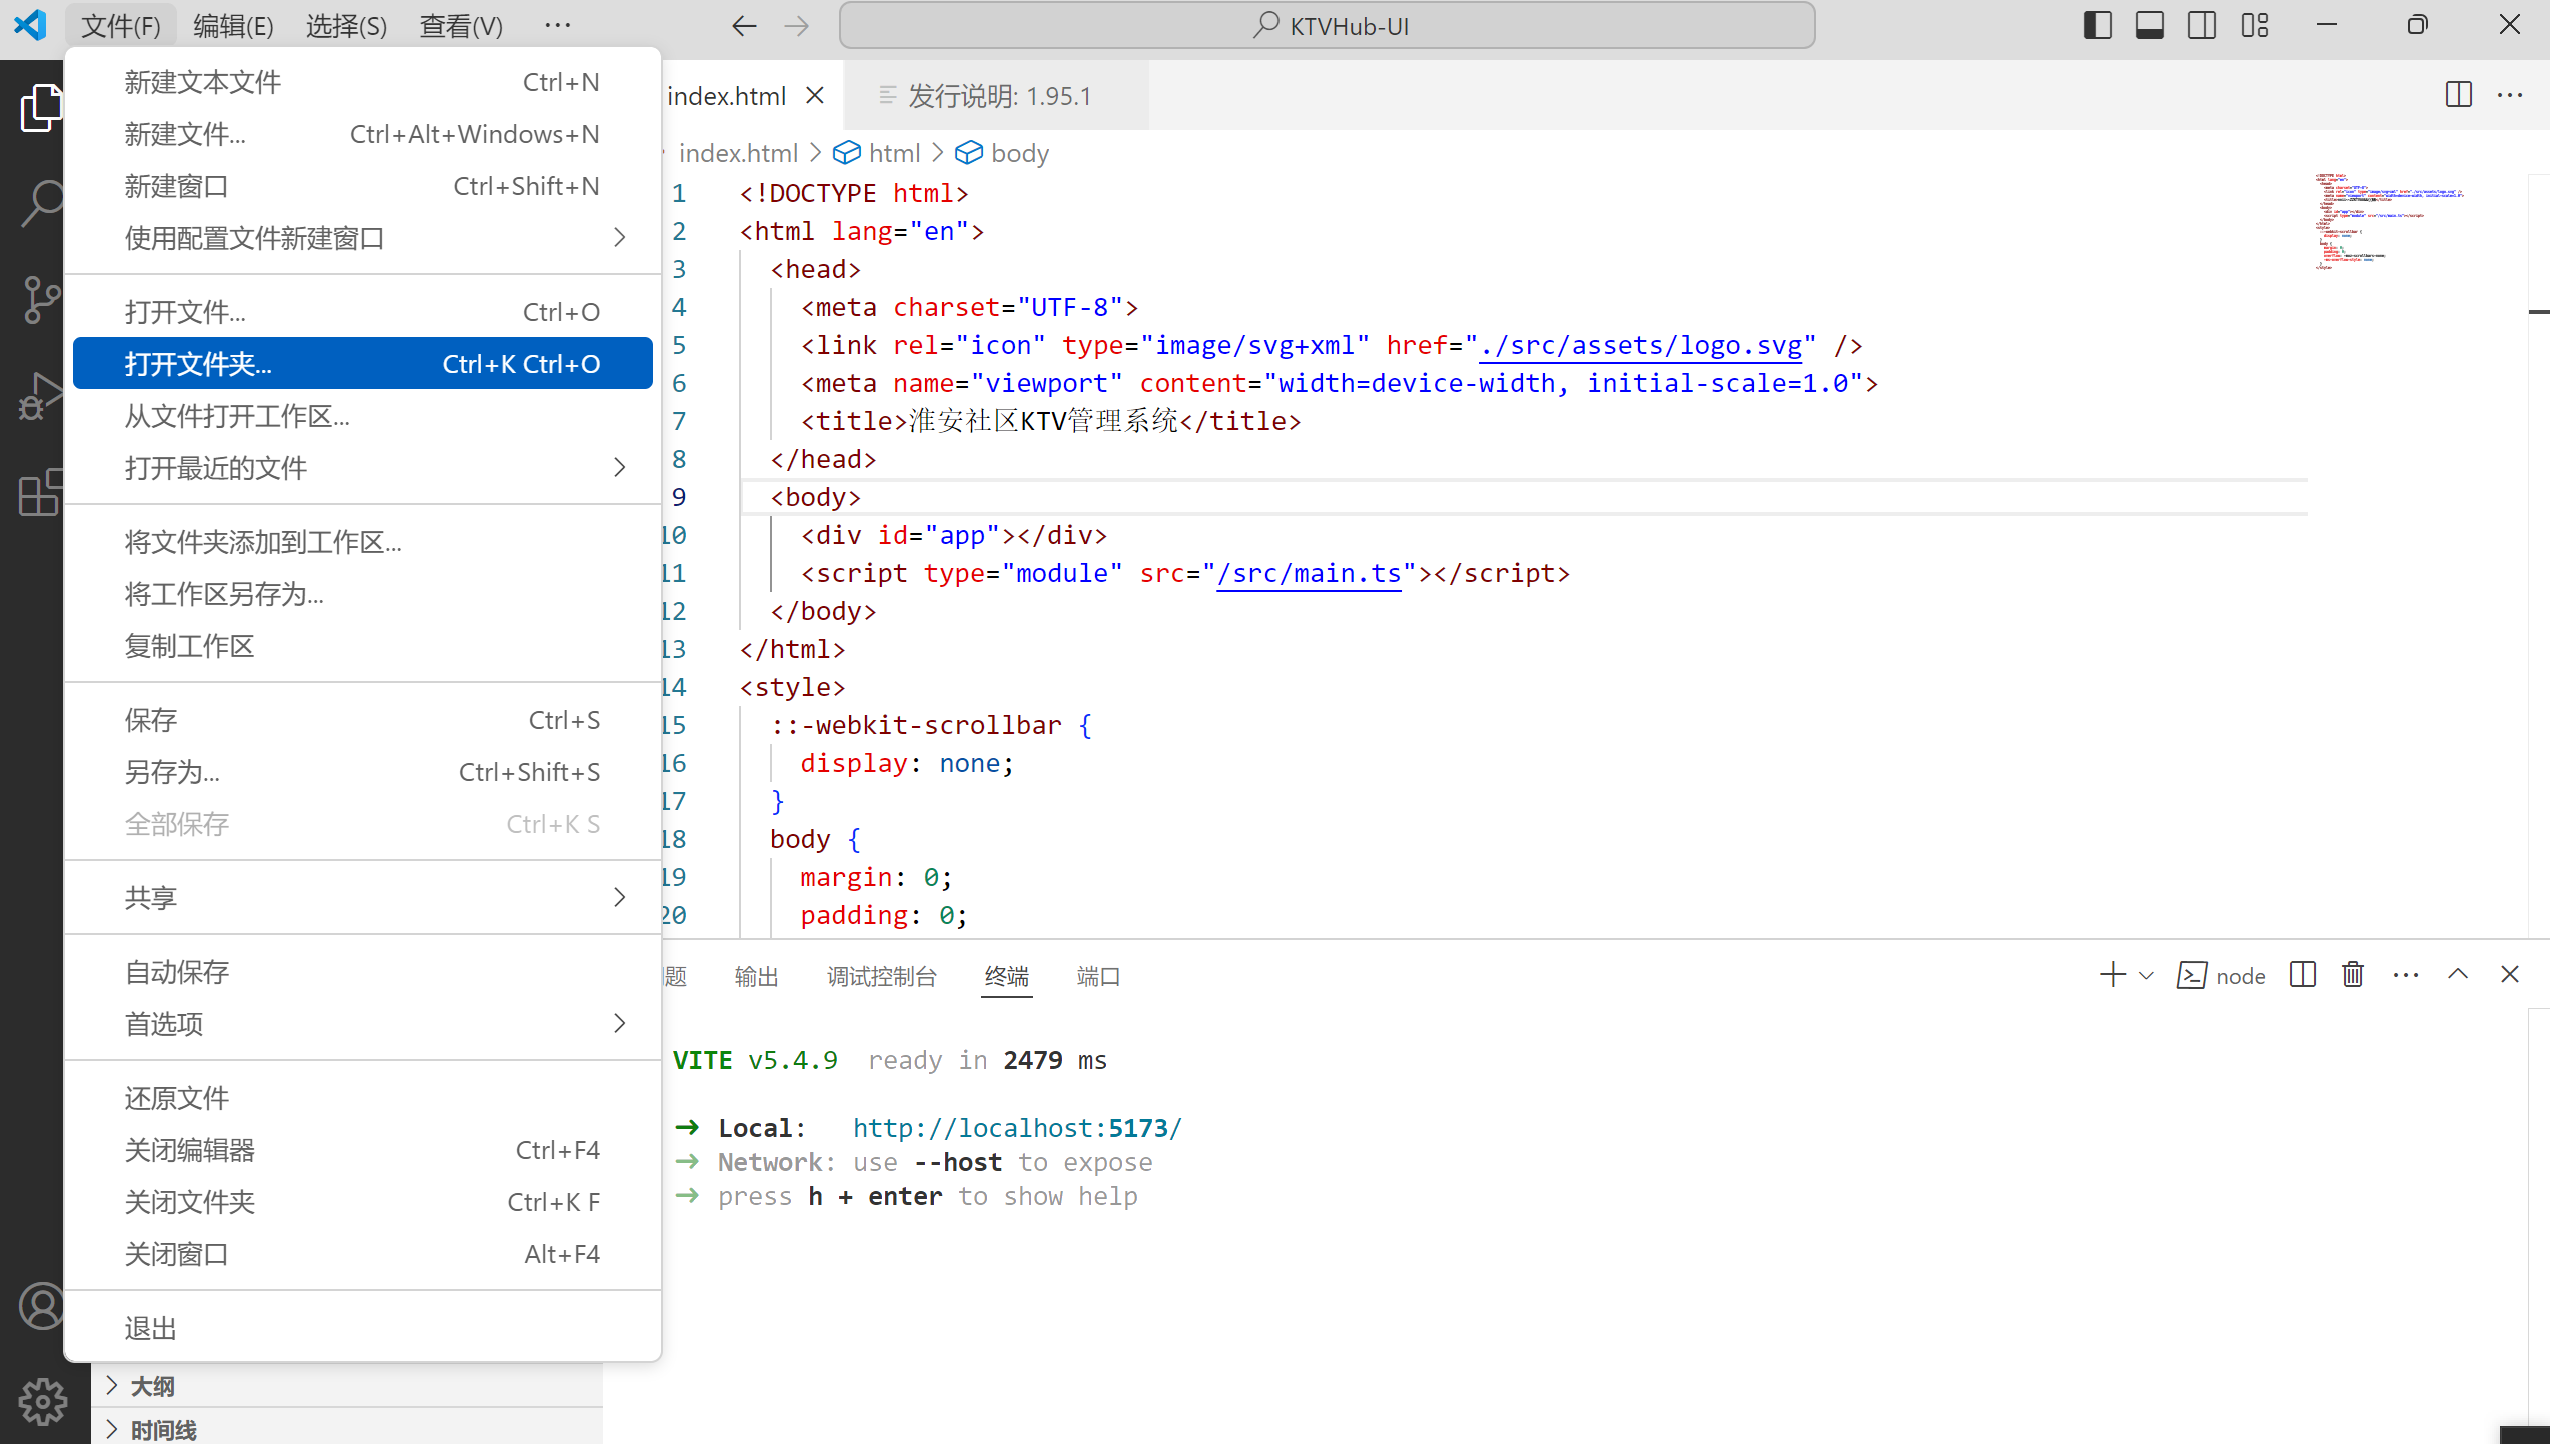The image size is (2550, 1444).
Task: Open the Accounts icon in activity bar
Action: pos(42,1306)
